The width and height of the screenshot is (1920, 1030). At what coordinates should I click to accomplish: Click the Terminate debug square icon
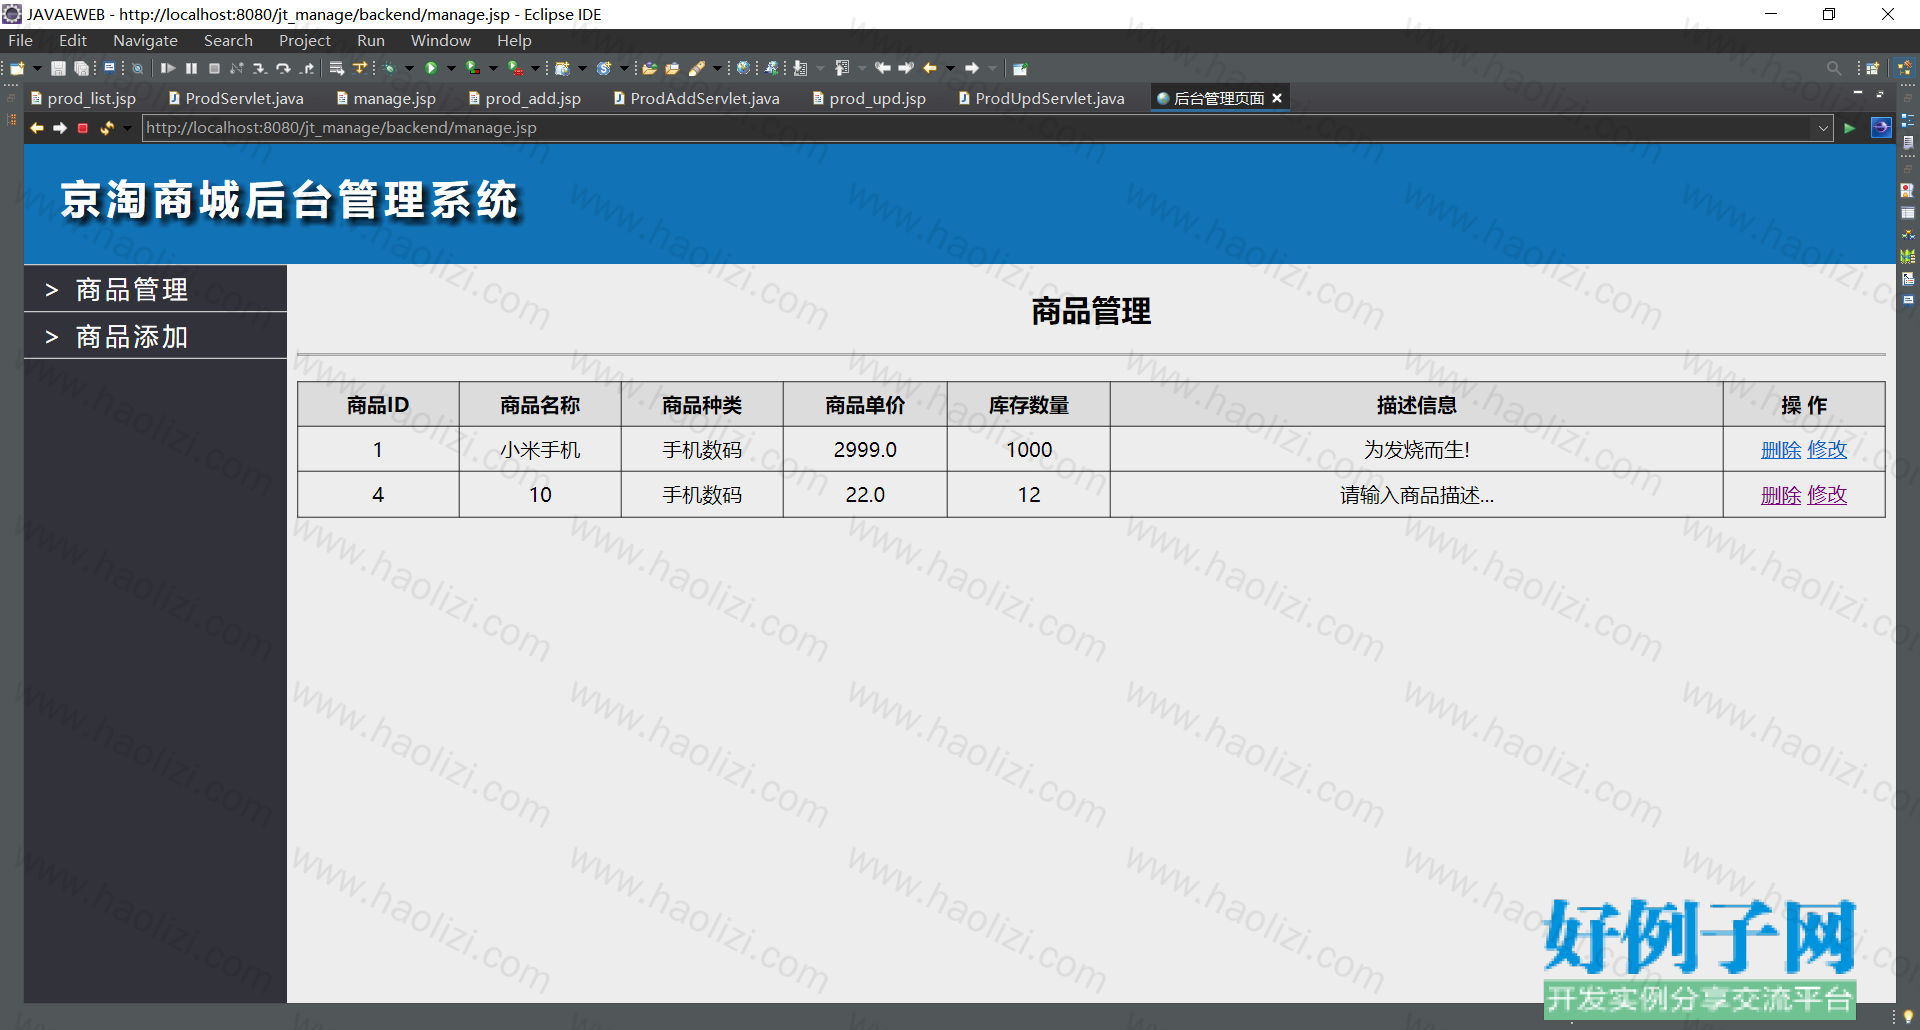pos(214,68)
